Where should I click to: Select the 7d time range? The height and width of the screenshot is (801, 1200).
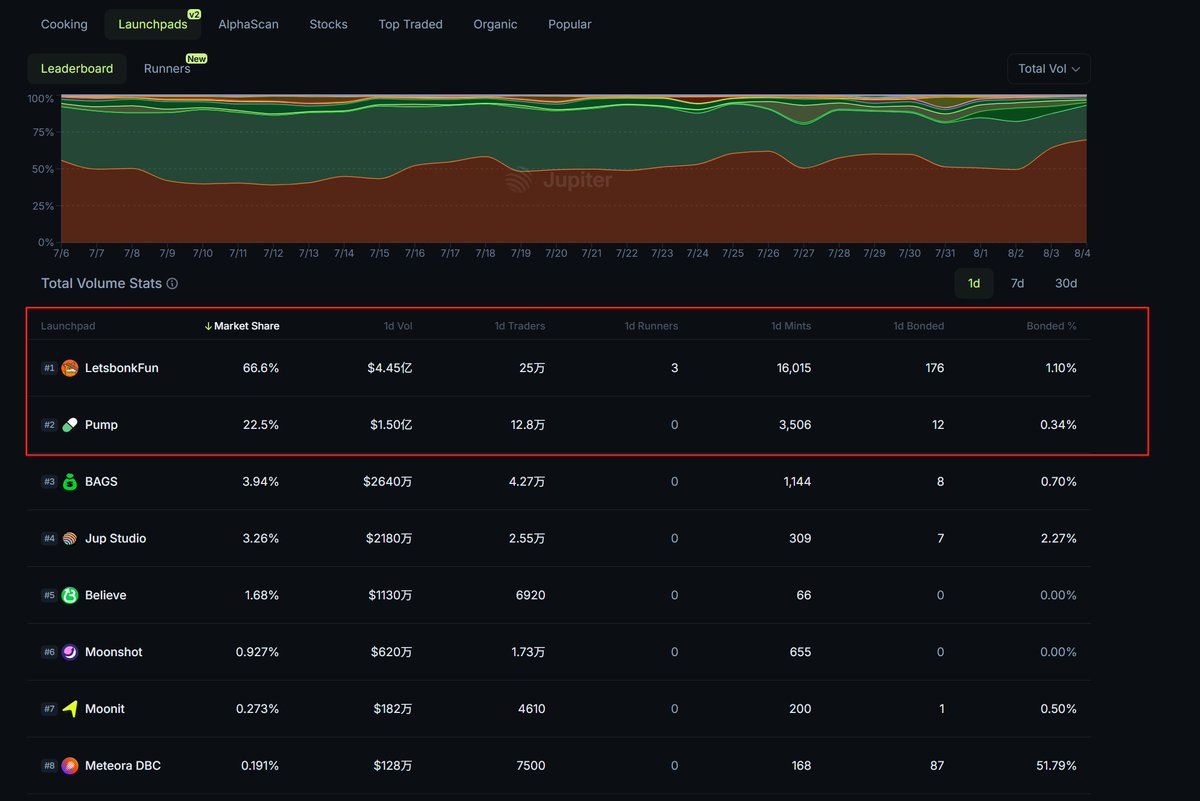tap(1017, 283)
